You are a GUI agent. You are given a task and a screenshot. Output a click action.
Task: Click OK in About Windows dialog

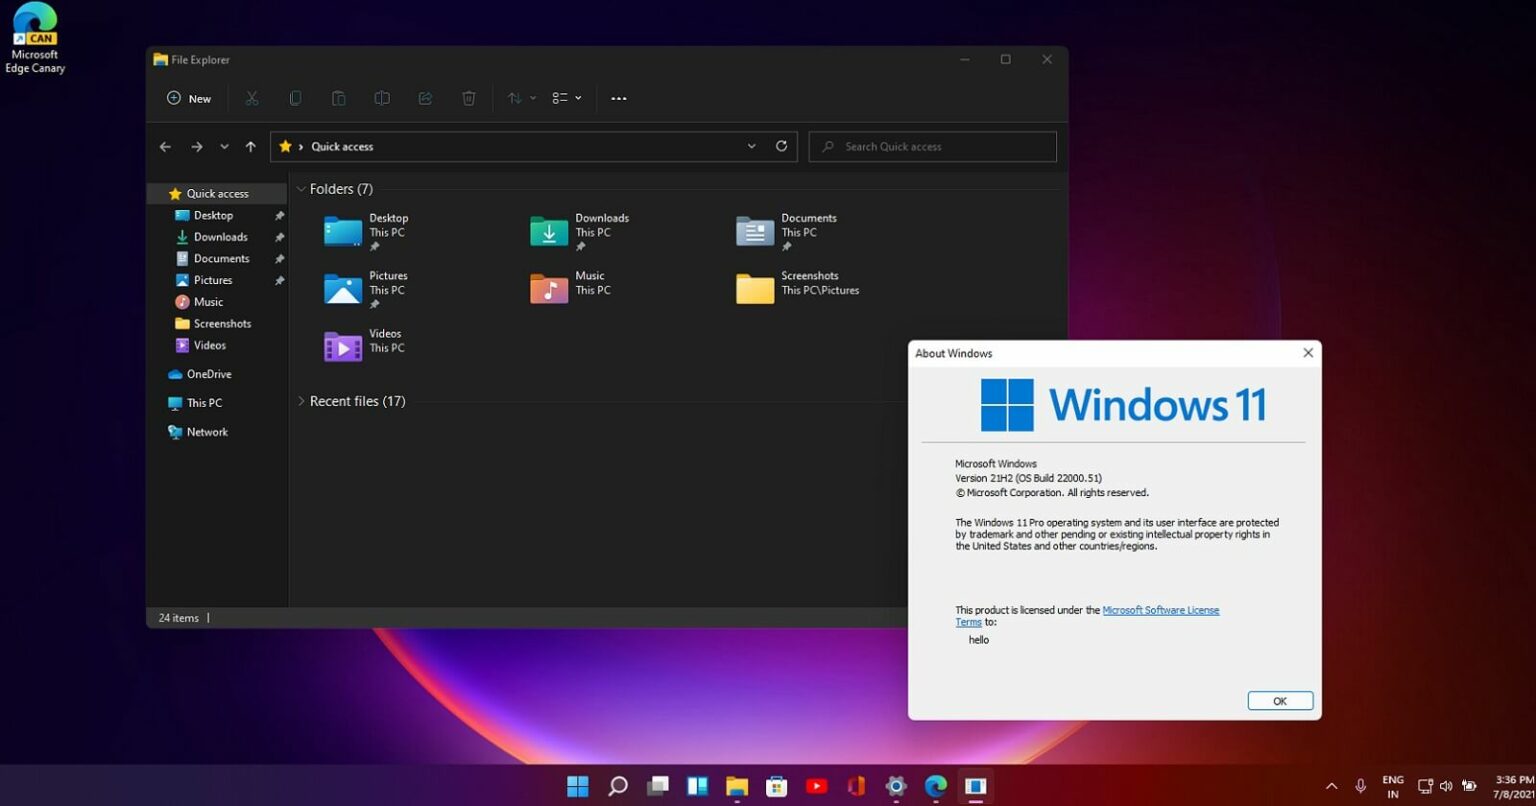(x=1280, y=701)
